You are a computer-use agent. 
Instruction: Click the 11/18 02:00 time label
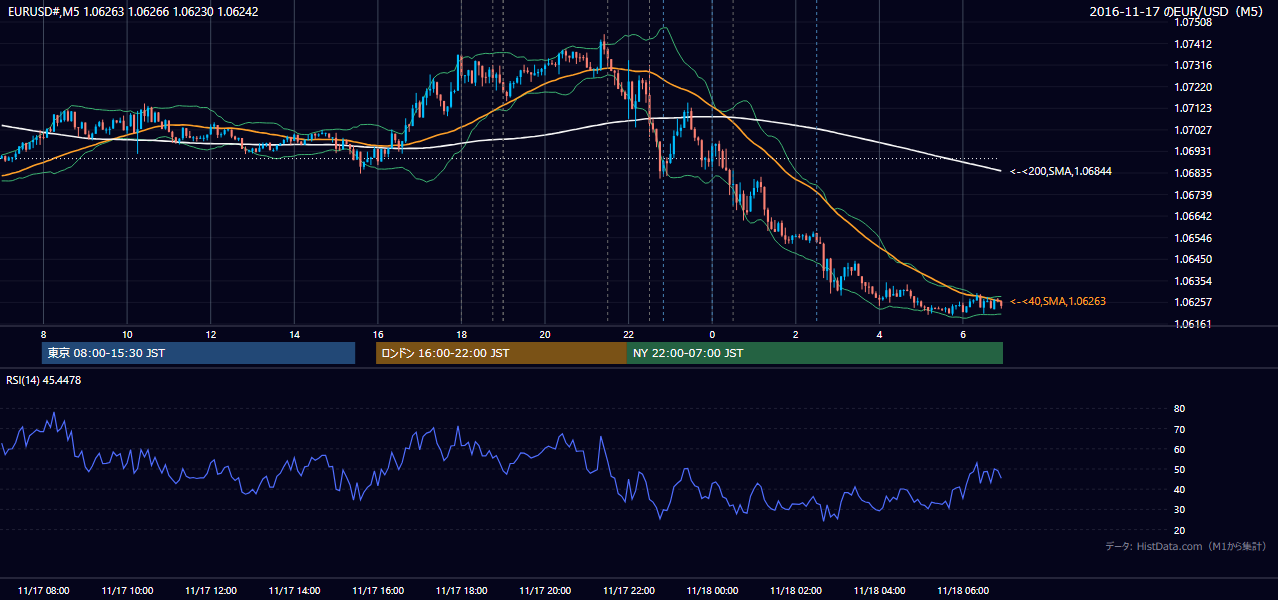click(796, 591)
